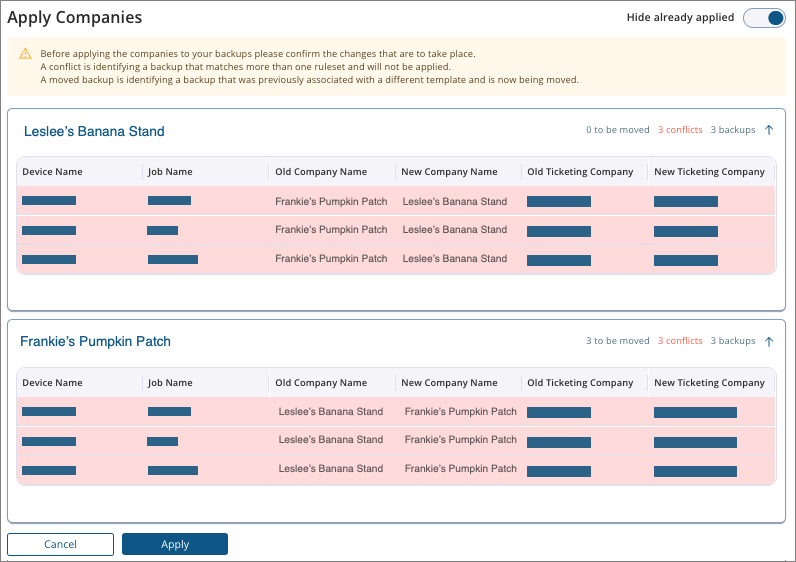Open Frankie's Pumpkin Patch company heading
Viewport: 796px width, 562px height.
pos(95,341)
